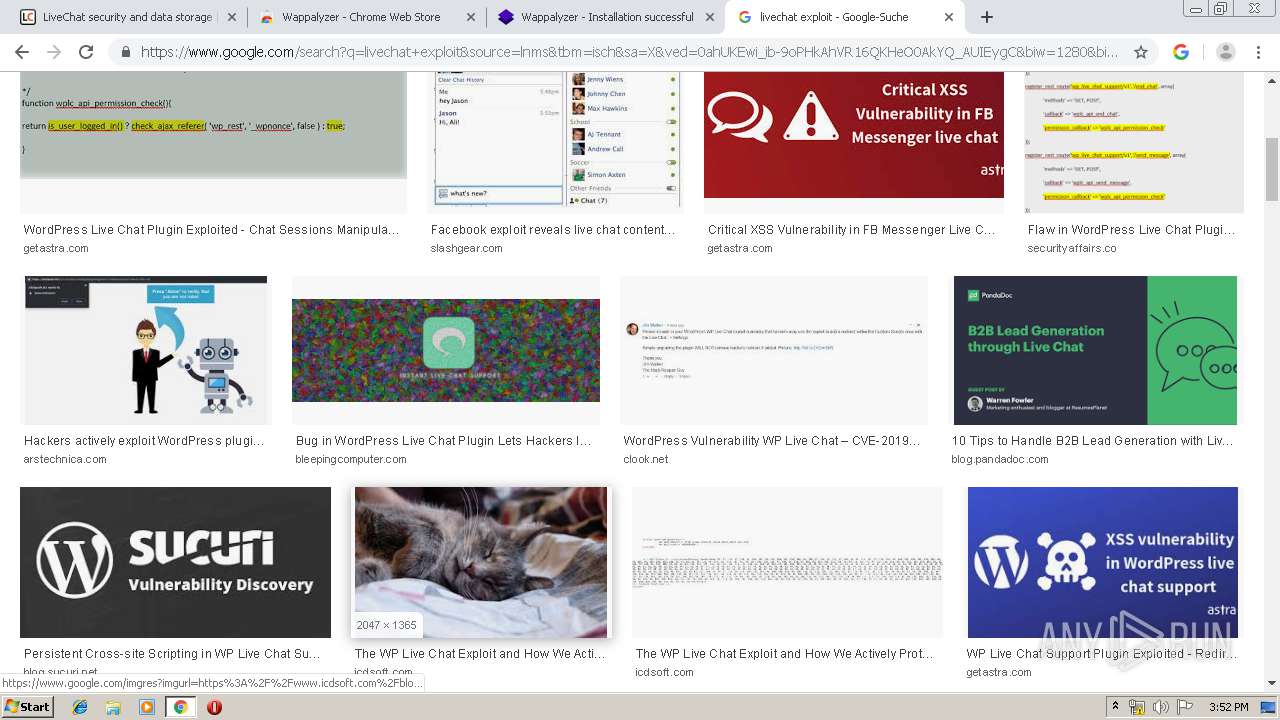Open the red Opera taskbar icon

214,706
